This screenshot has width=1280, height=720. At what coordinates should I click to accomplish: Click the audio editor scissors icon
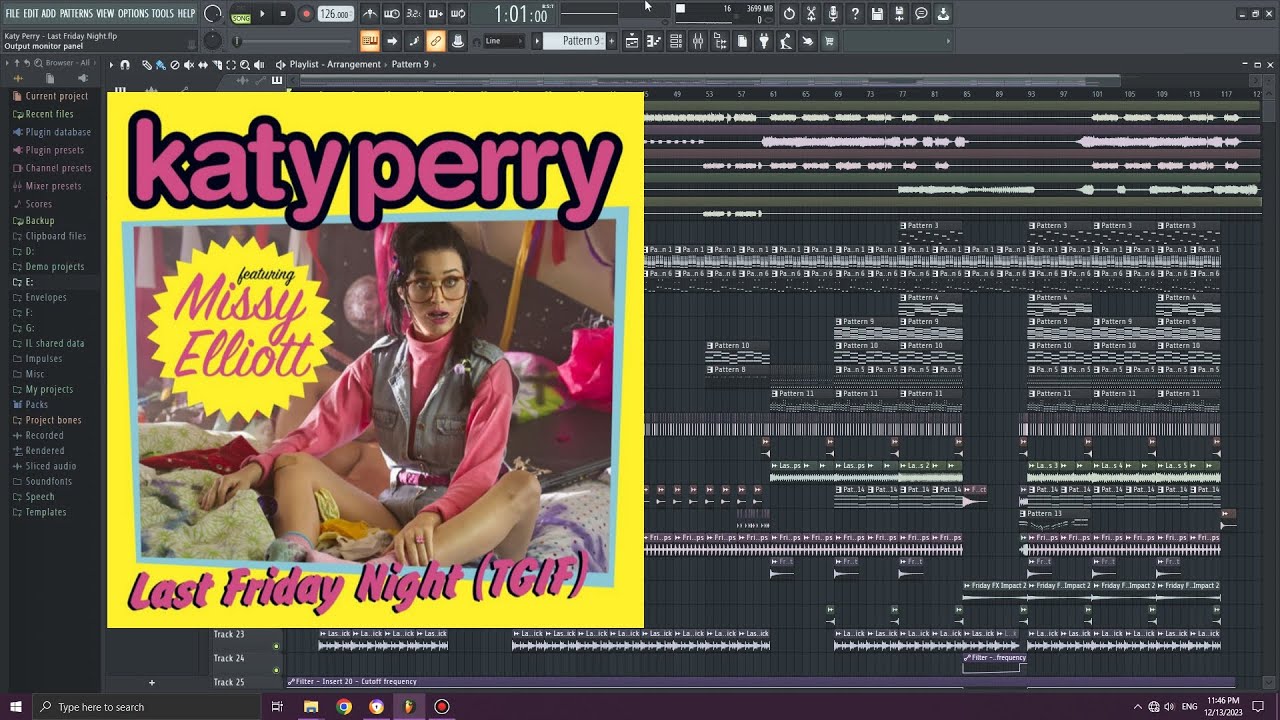coord(811,14)
